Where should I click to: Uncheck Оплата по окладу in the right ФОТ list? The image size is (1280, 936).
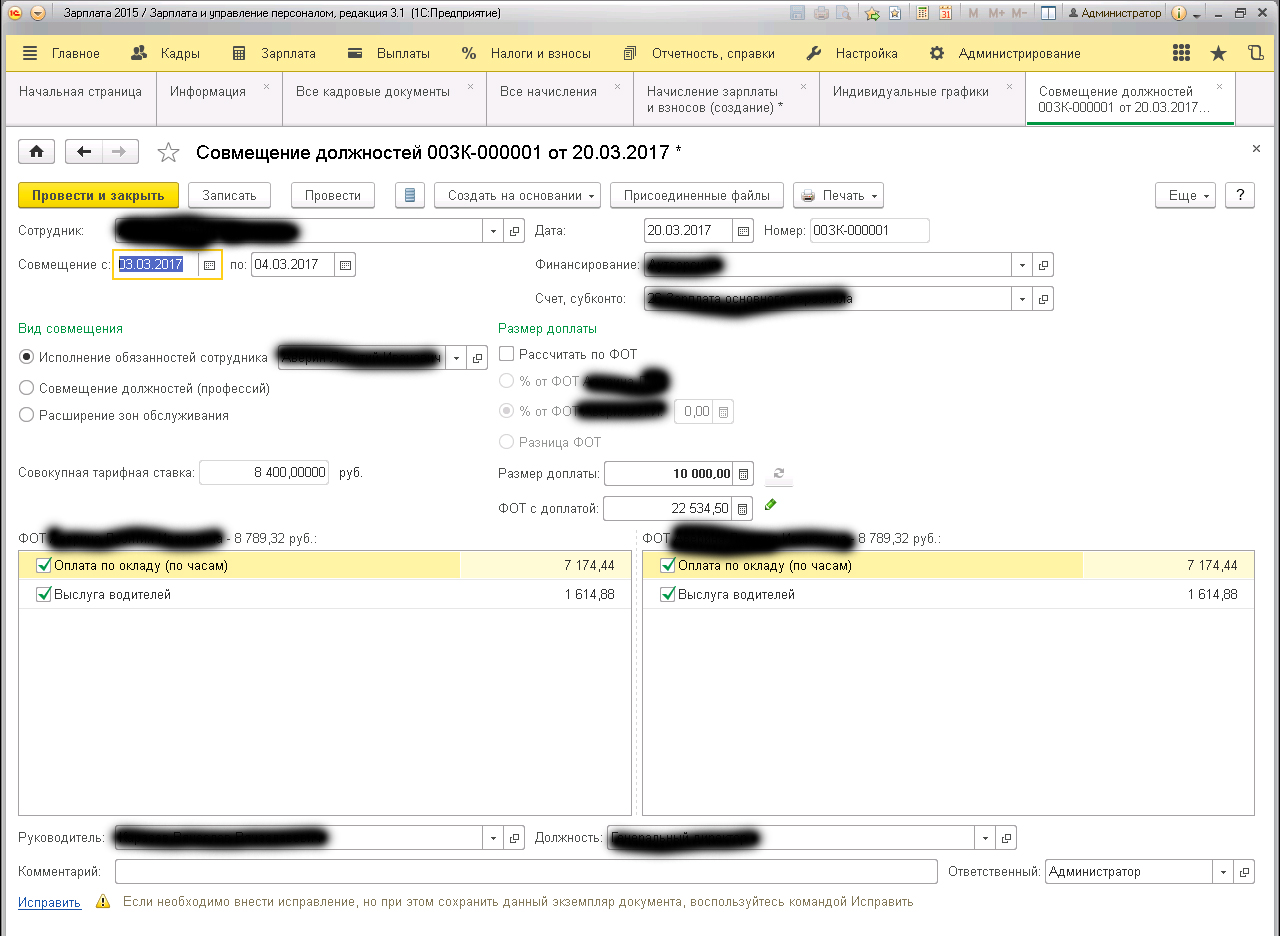pyautogui.click(x=668, y=565)
